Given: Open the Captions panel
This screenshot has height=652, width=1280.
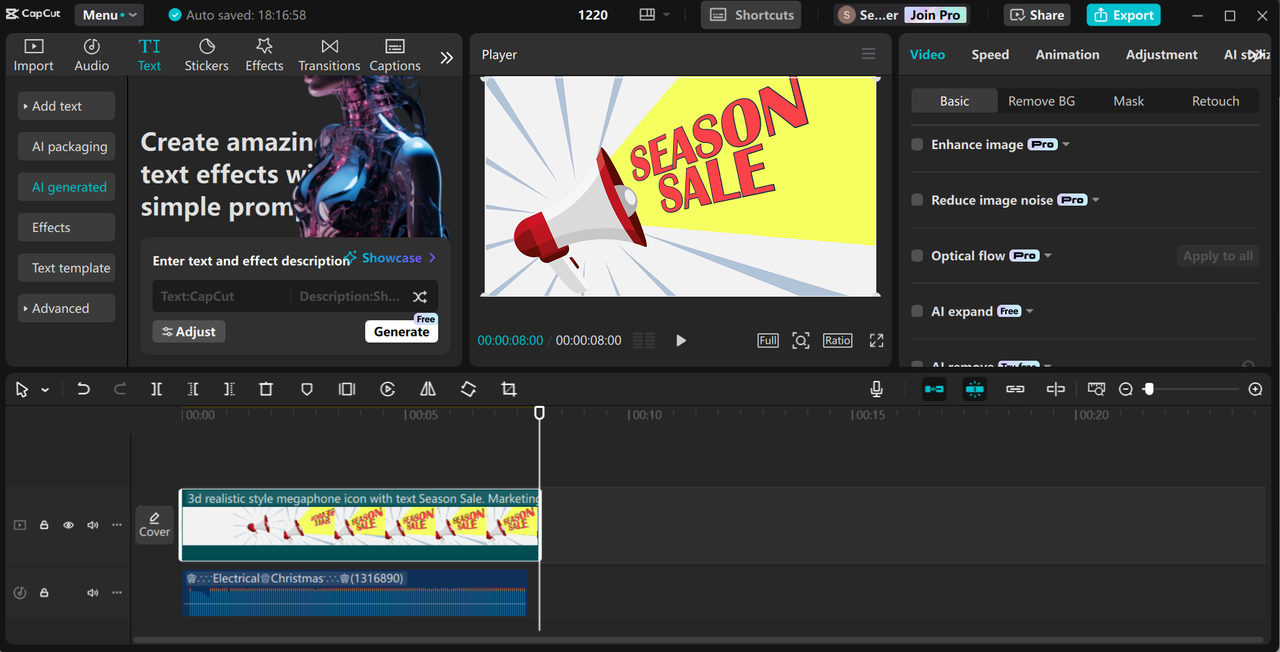Looking at the screenshot, I should 395,55.
